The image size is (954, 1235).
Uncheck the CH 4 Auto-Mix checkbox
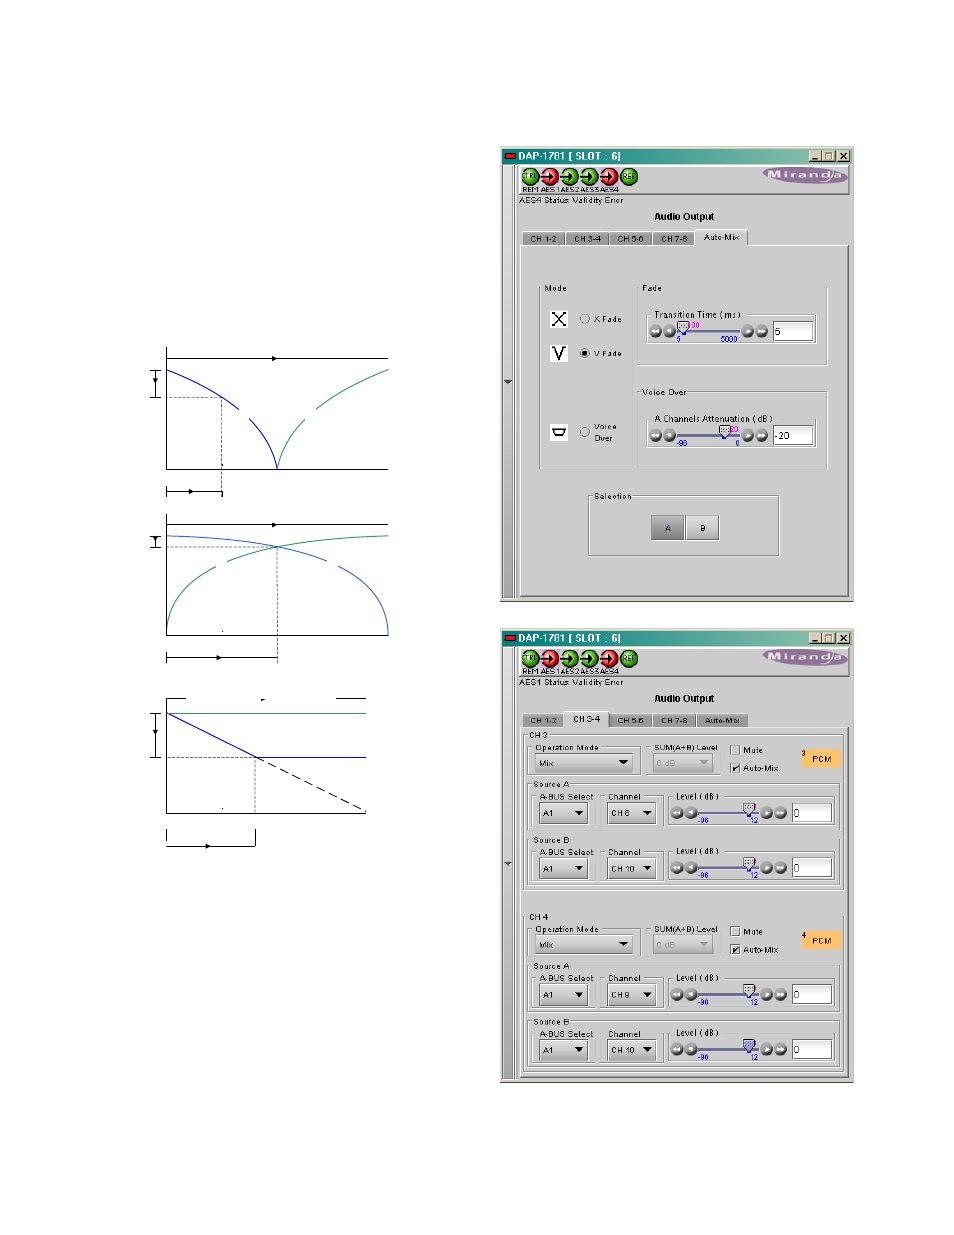[735, 950]
